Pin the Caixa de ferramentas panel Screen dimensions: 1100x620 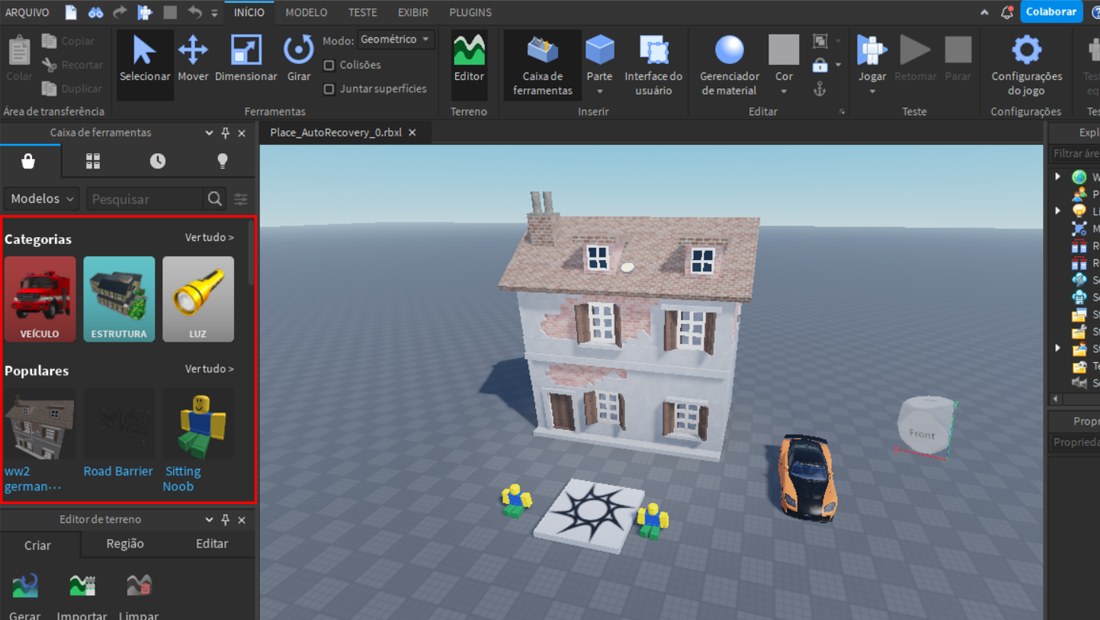[x=225, y=133]
